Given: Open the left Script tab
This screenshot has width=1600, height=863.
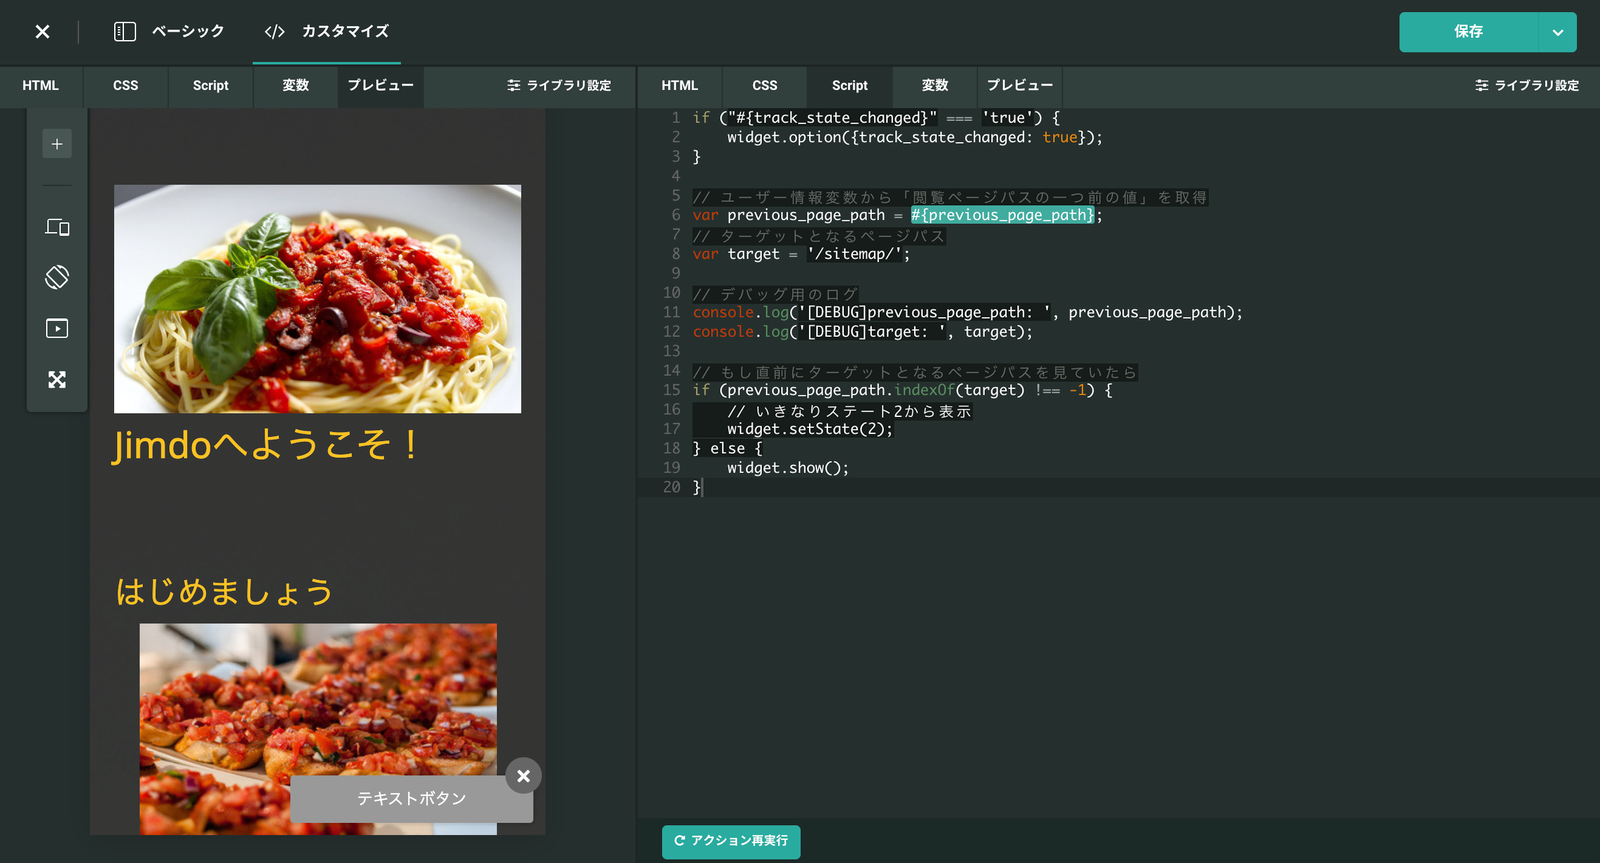Looking at the screenshot, I should 211,86.
